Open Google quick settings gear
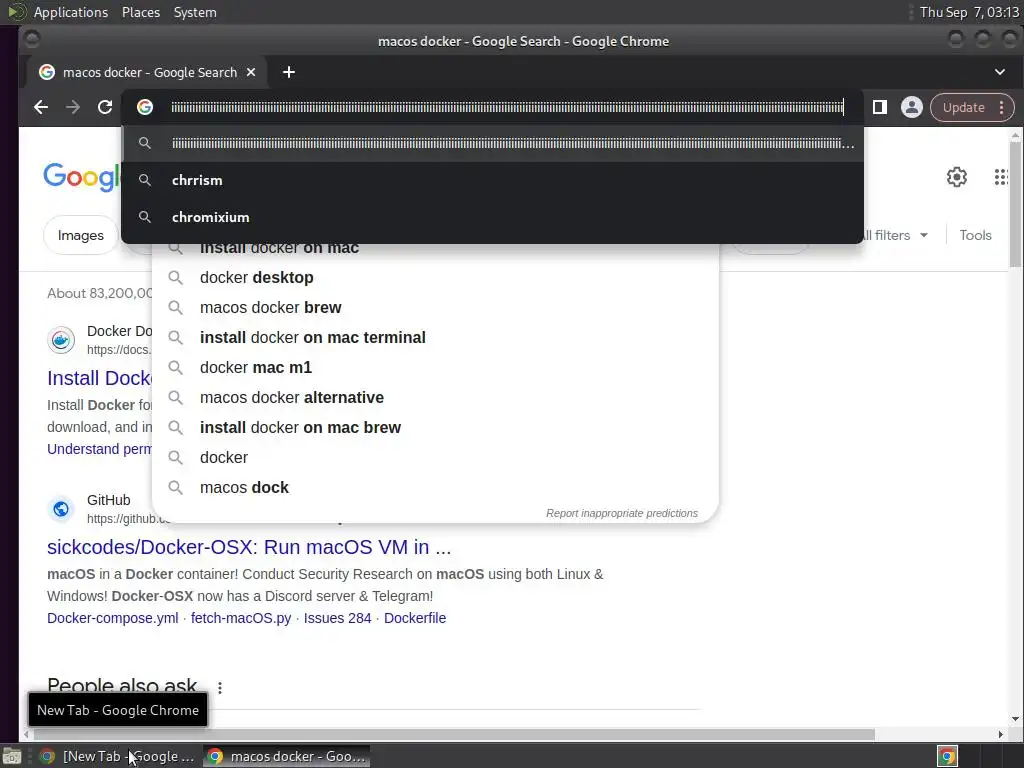 pyautogui.click(x=957, y=177)
